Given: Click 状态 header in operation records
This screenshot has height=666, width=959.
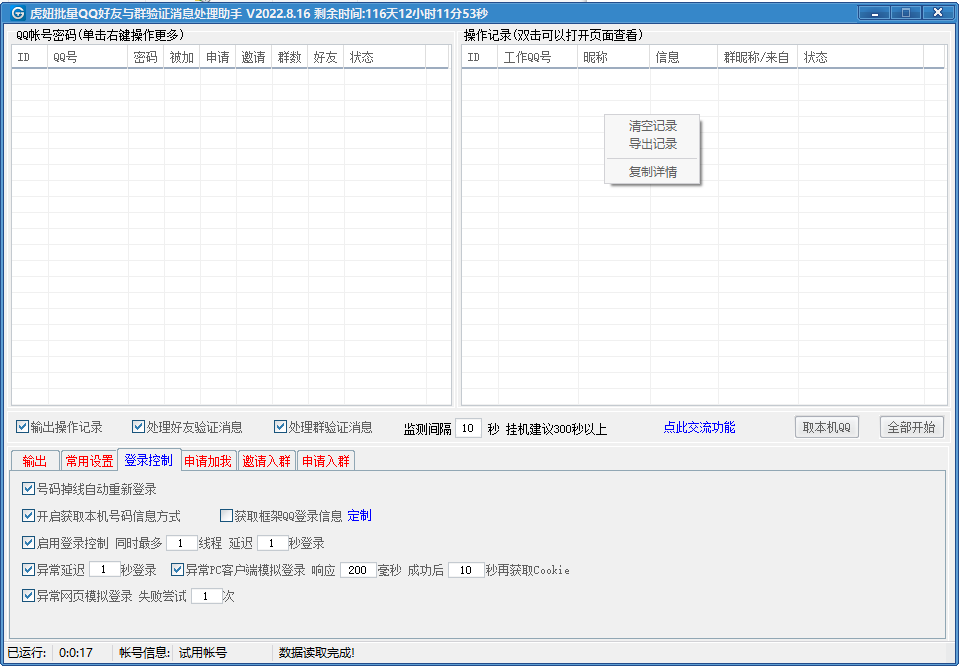Looking at the screenshot, I should pos(861,57).
